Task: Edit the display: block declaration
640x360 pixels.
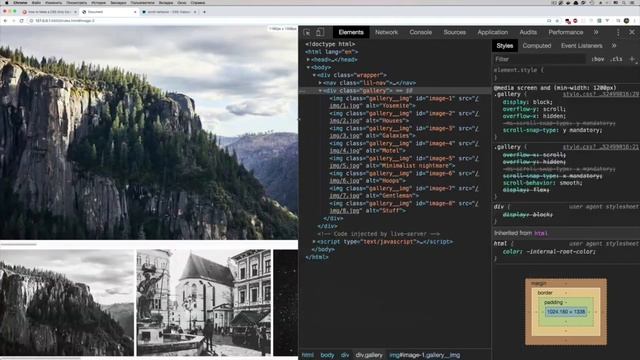Action: 527,102
